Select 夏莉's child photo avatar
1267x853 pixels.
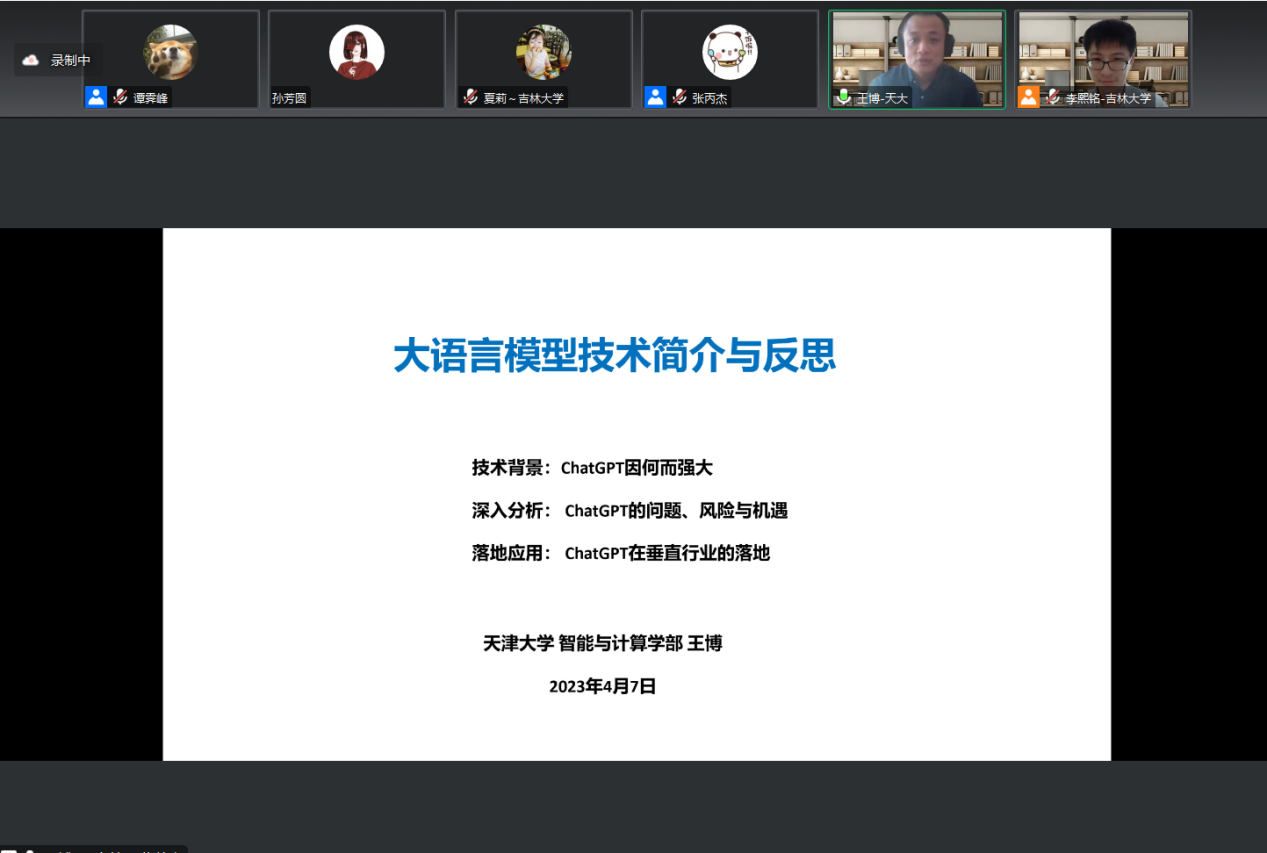[543, 52]
